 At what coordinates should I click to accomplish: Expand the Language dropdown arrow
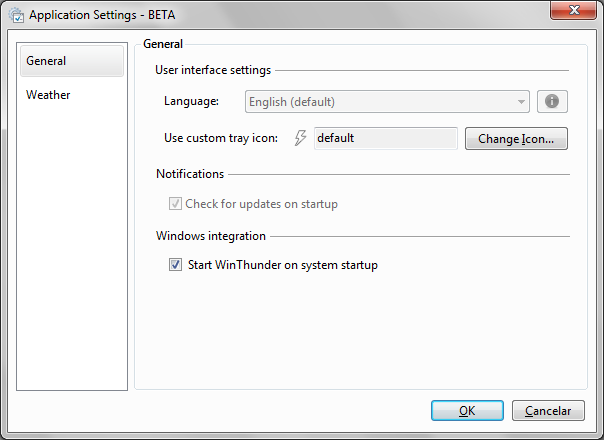click(521, 102)
